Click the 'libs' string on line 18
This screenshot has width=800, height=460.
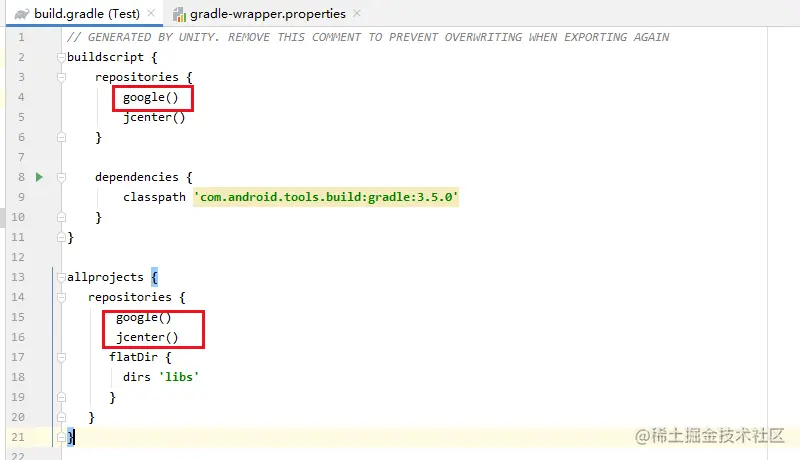(179, 377)
